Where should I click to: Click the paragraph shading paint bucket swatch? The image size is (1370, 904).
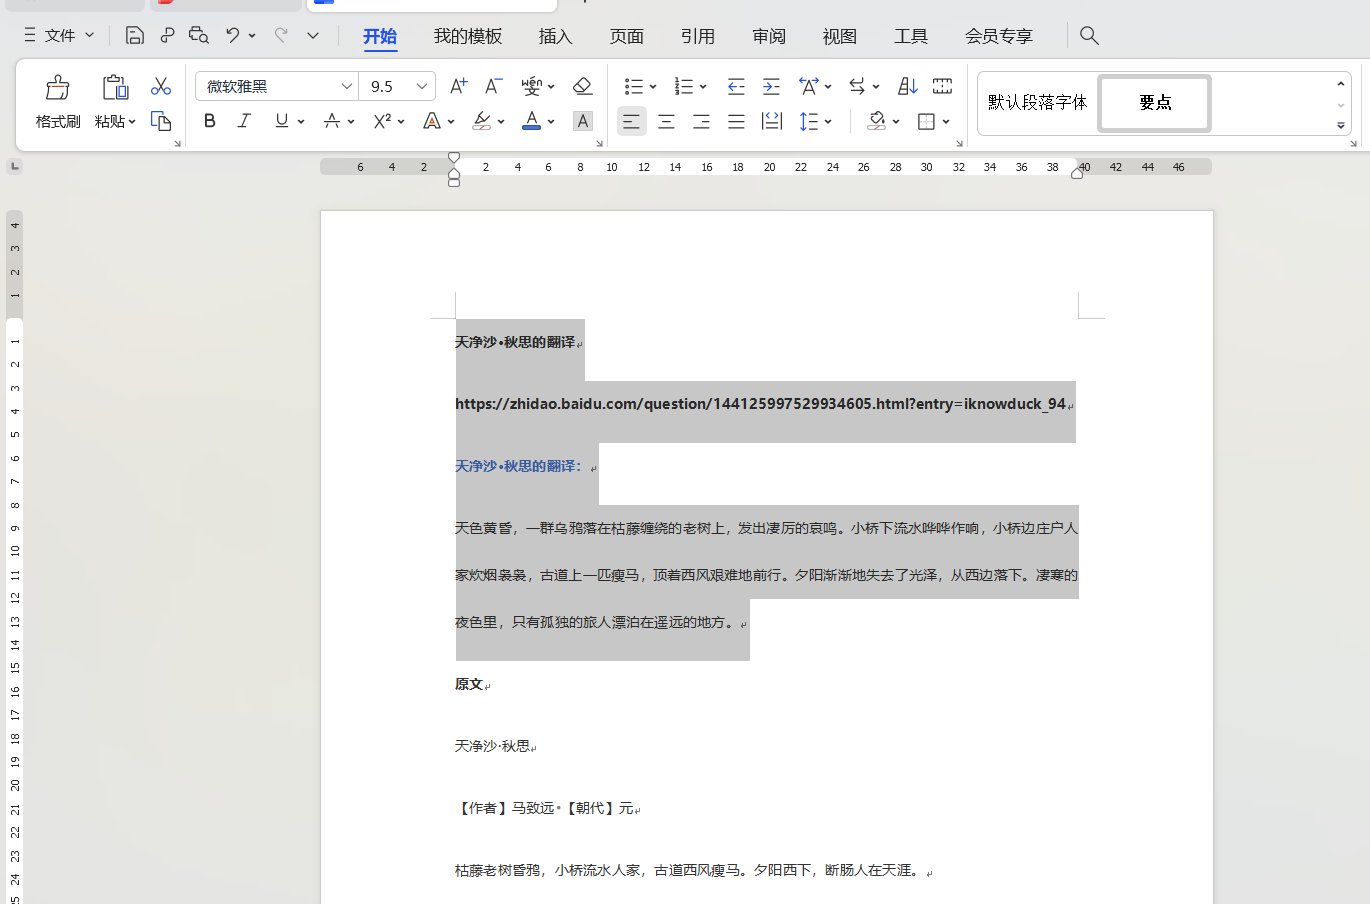coord(877,121)
